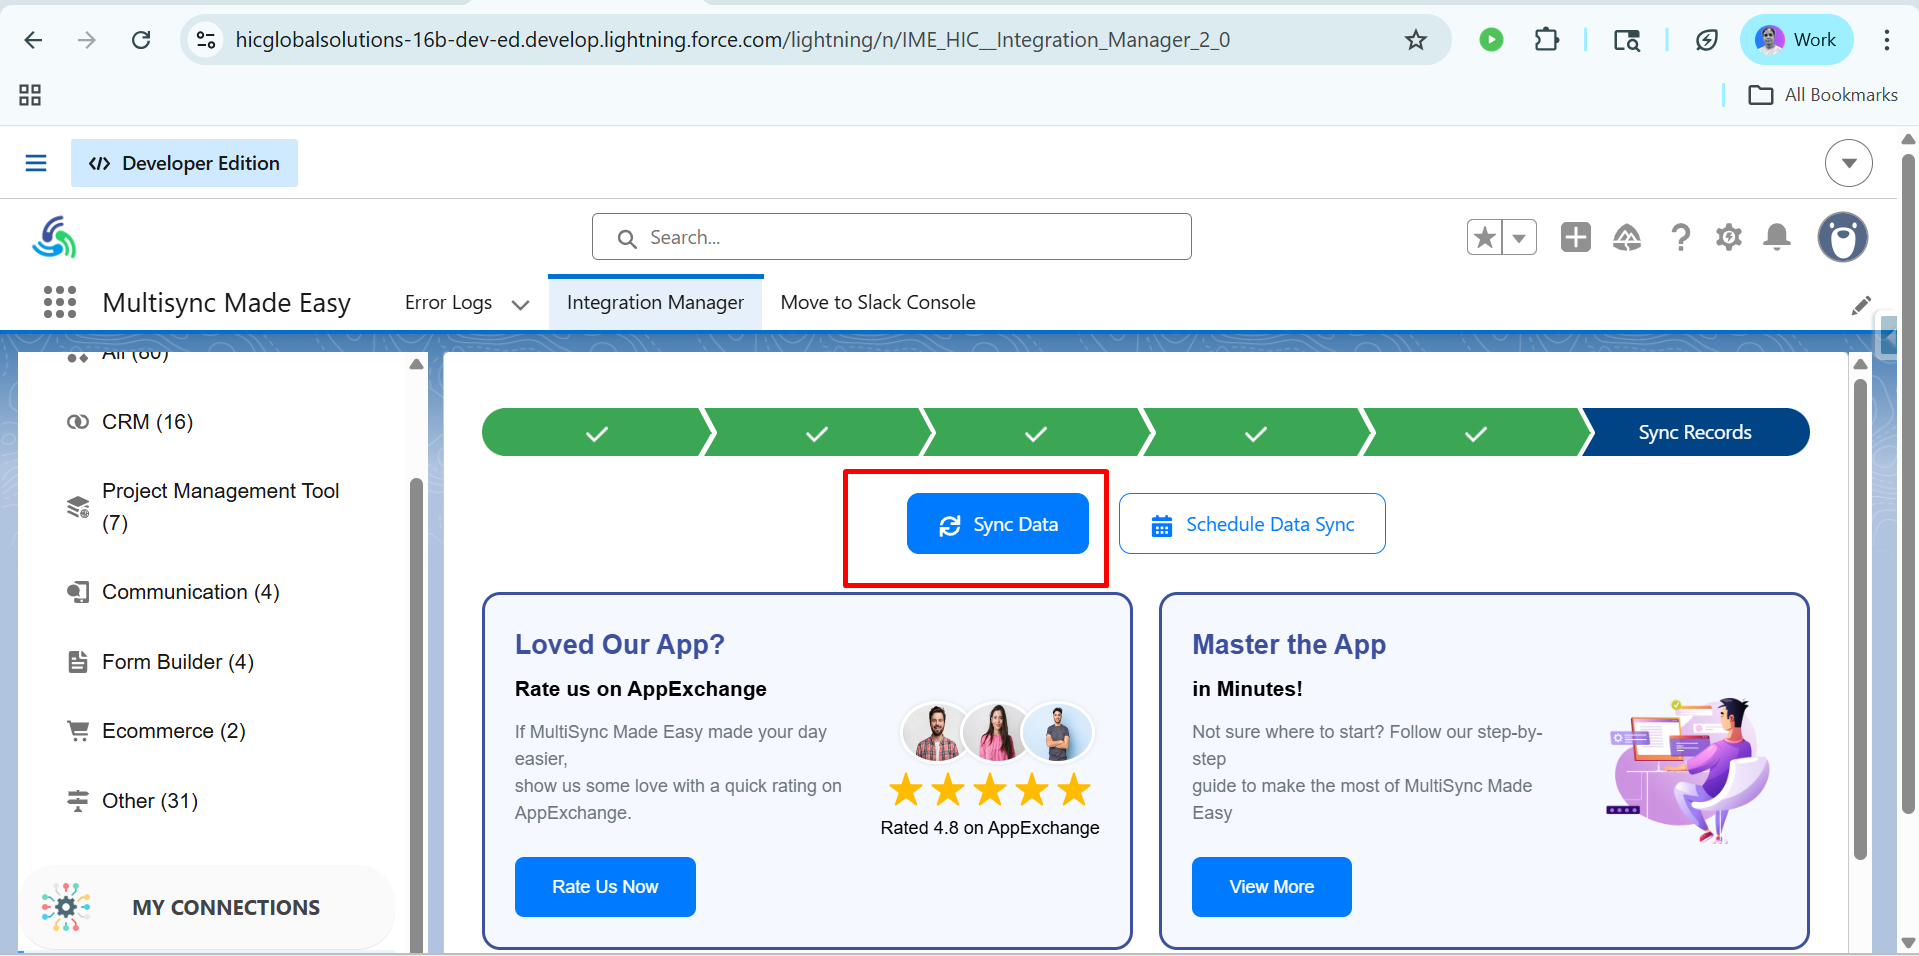Open the user profile avatar
This screenshot has width=1919, height=956.
(x=1842, y=238)
